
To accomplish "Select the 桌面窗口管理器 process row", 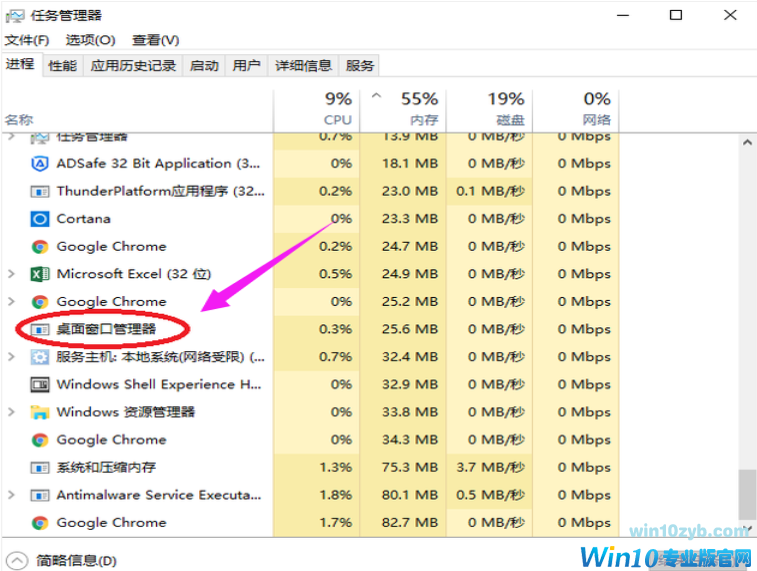I will (311, 329).
